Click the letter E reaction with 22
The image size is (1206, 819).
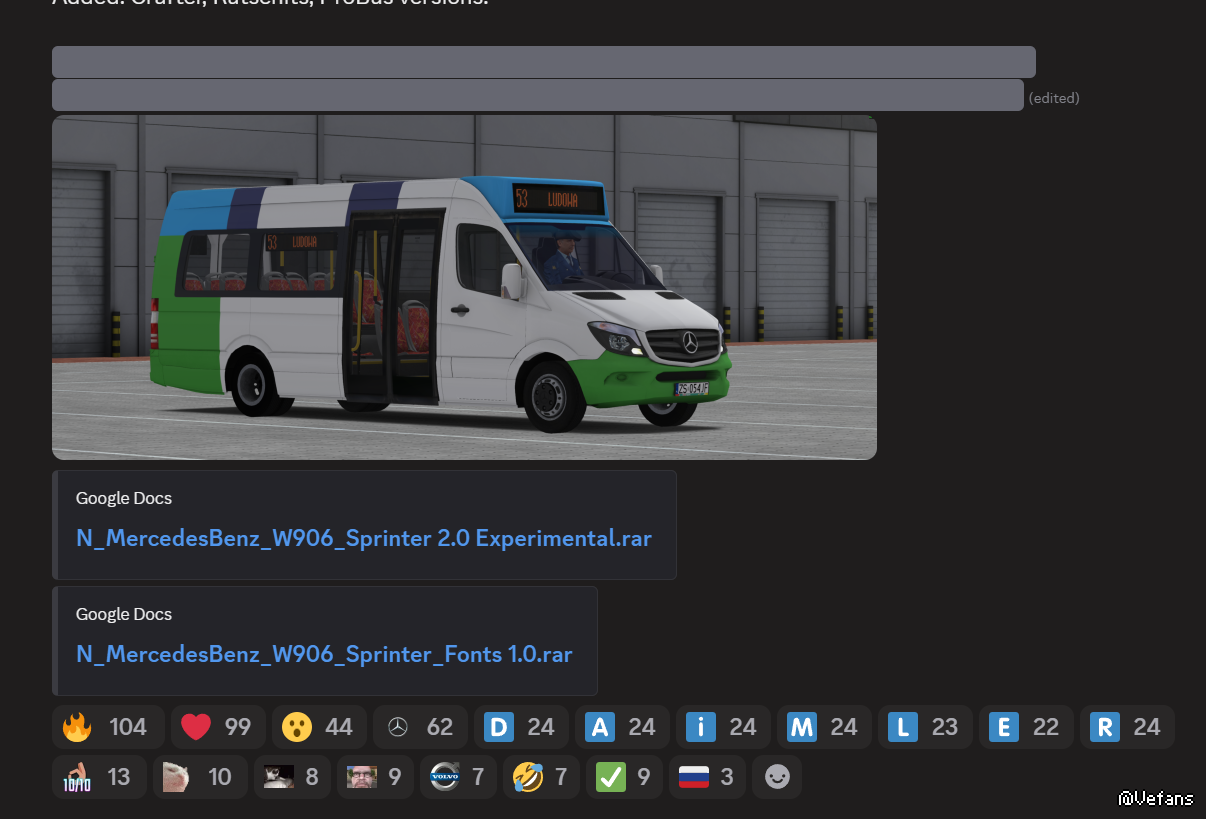1026,727
